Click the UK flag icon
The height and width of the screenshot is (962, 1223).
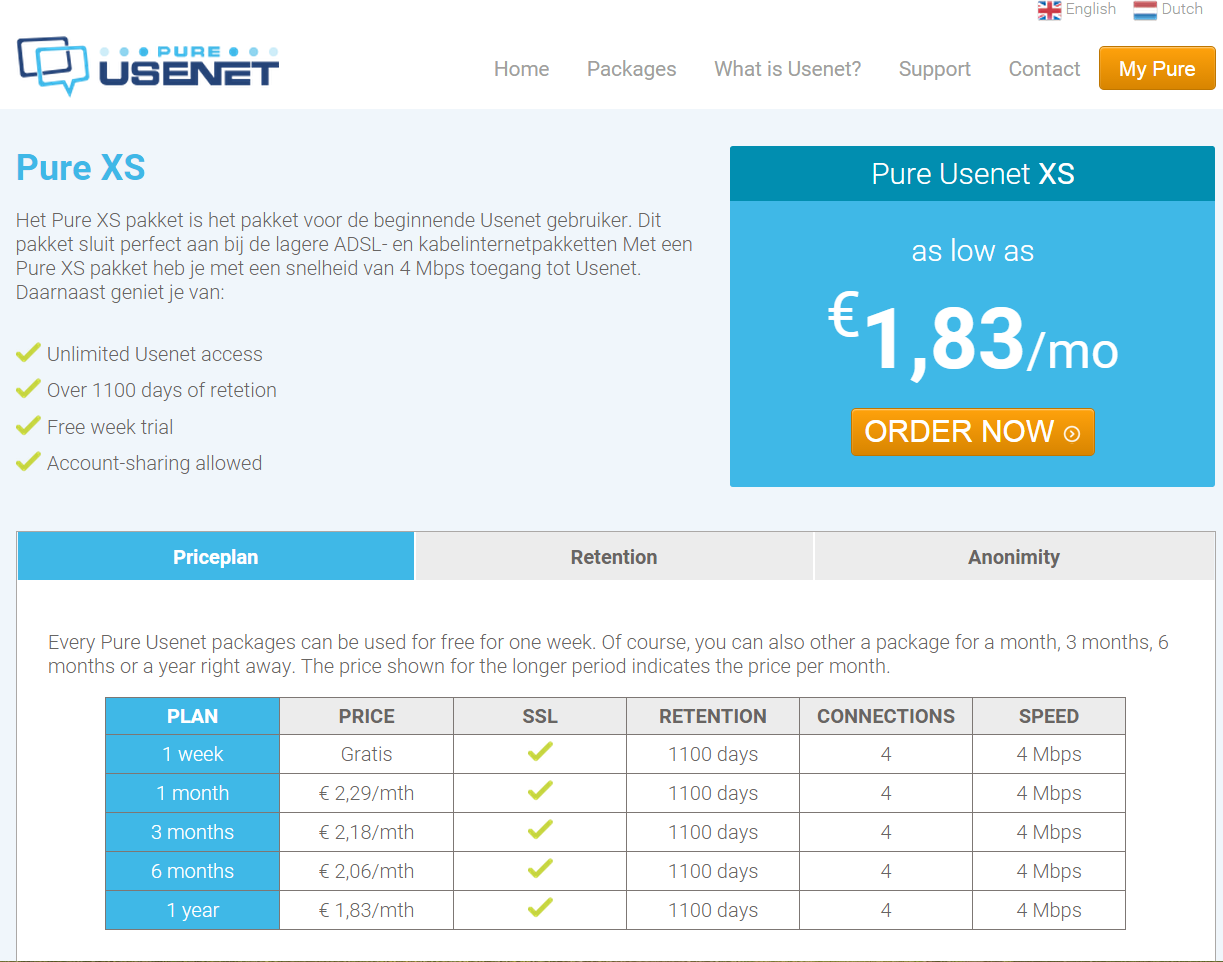pos(1049,10)
